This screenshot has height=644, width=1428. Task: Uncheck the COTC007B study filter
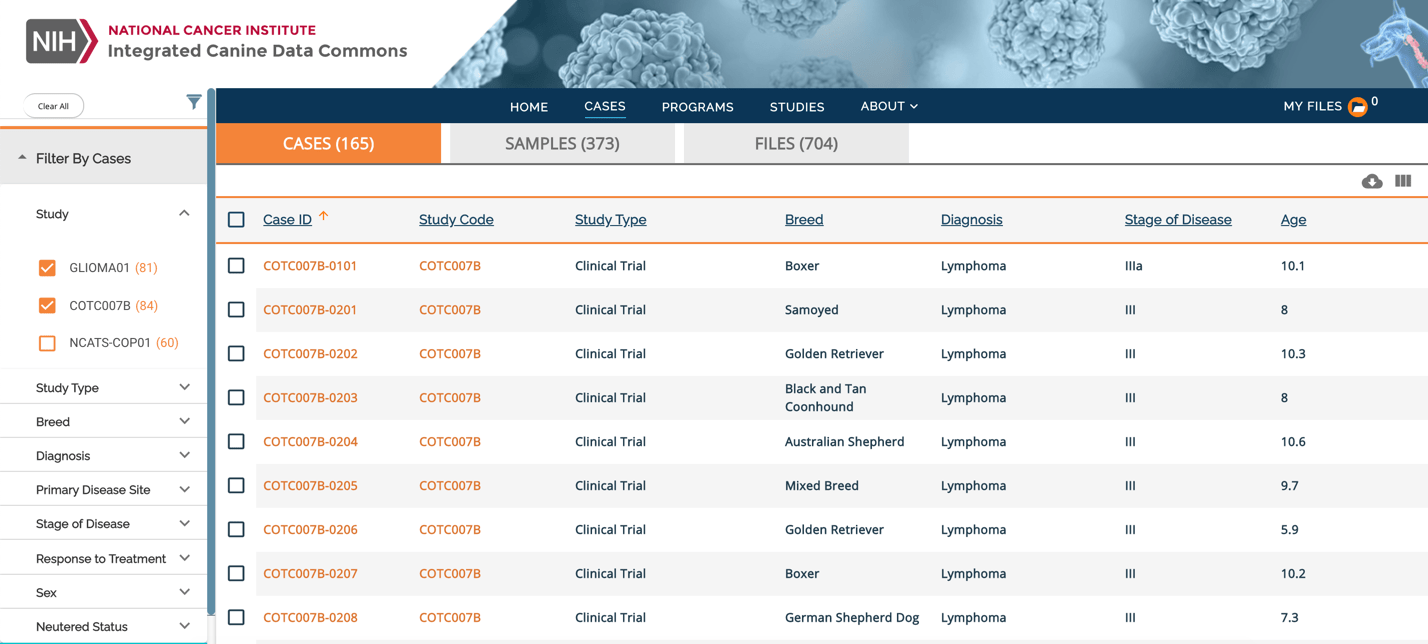[47, 305]
